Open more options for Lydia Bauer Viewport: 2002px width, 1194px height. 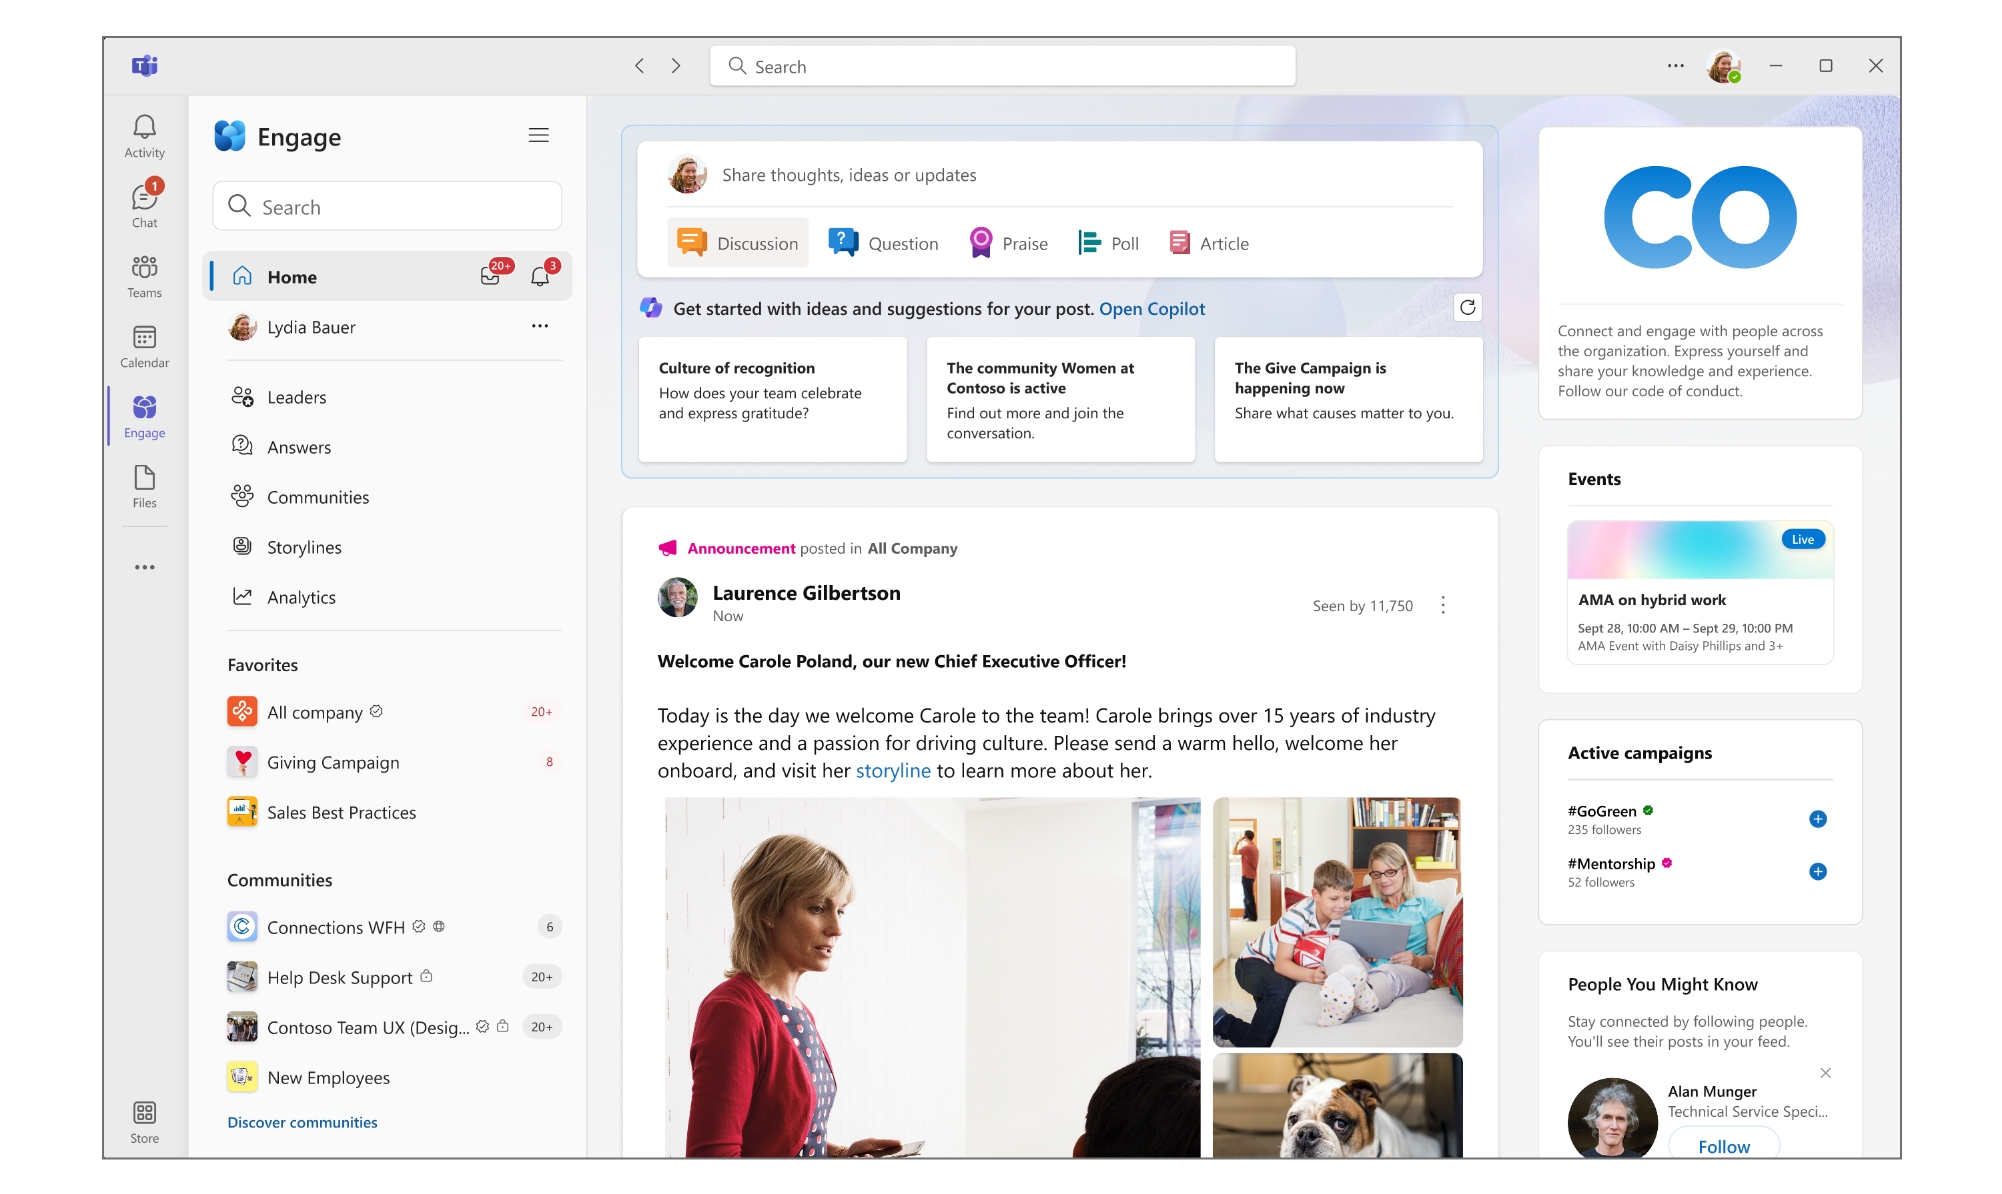point(540,327)
